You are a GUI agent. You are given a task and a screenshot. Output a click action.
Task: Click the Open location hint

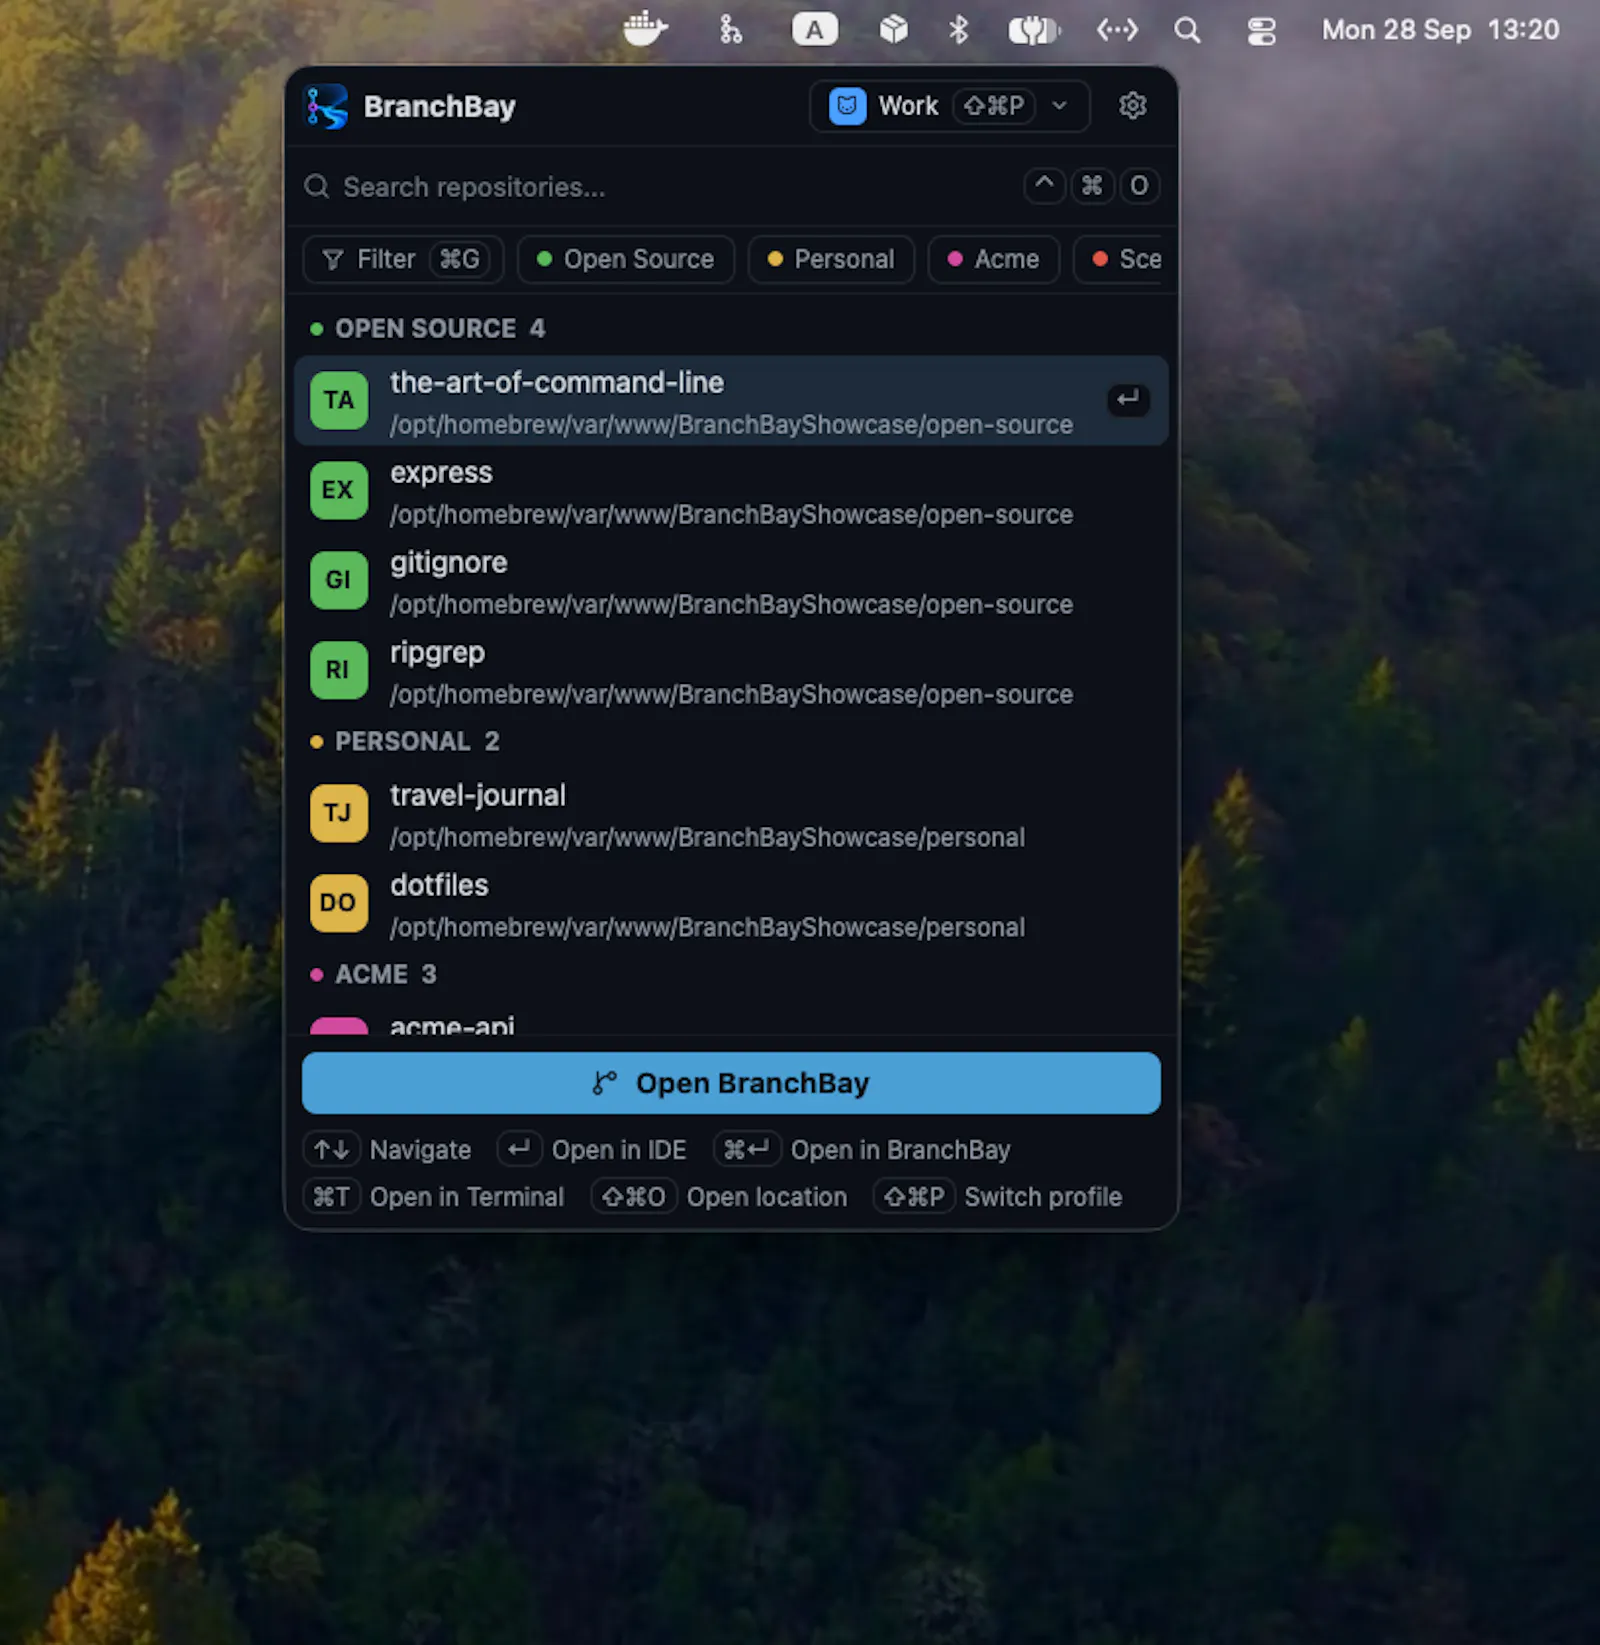(x=719, y=1197)
